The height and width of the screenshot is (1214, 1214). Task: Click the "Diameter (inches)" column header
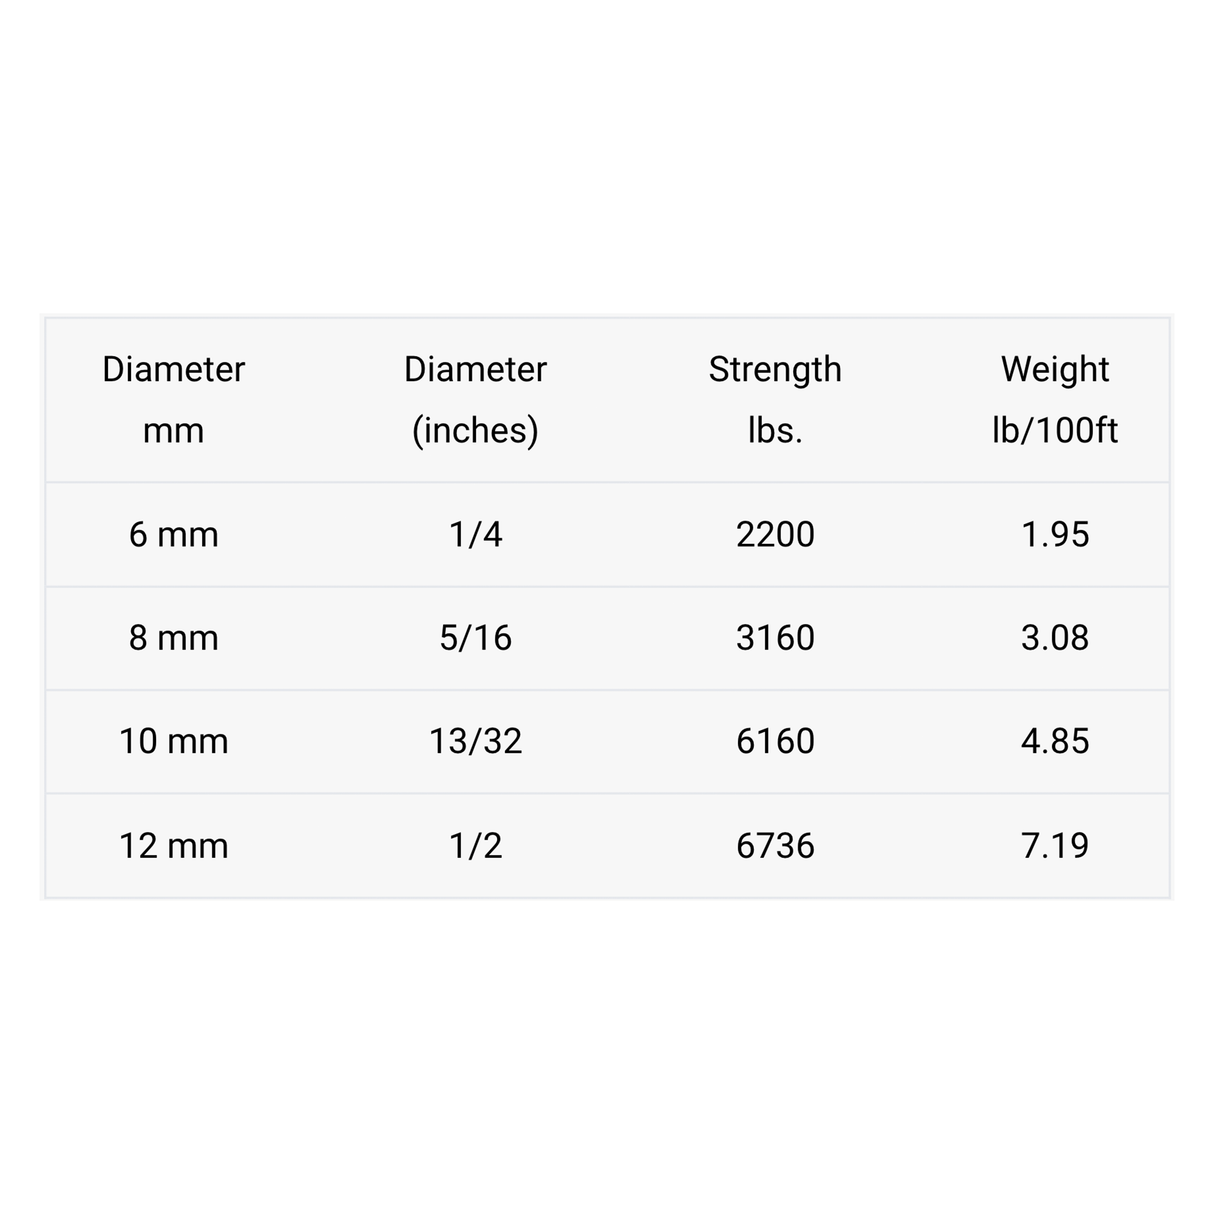pyautogui.click(x=475, y=399)
